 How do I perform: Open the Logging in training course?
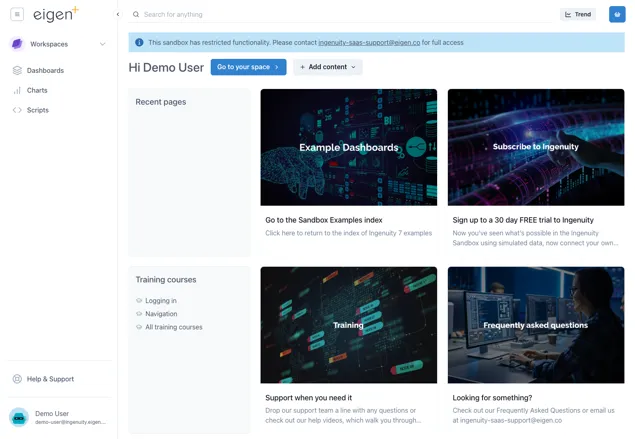[x=160, y=301]
